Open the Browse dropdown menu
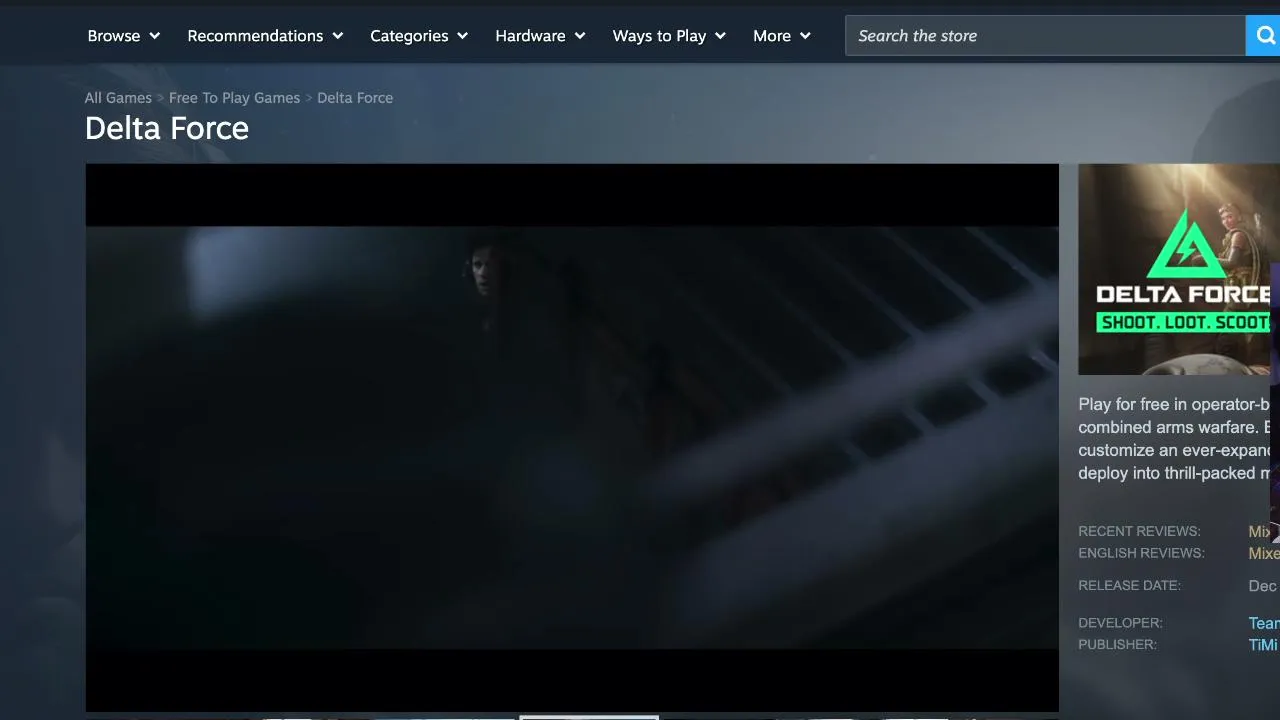This screenshot has height=720, width=1280. click(x=123, y=36)
